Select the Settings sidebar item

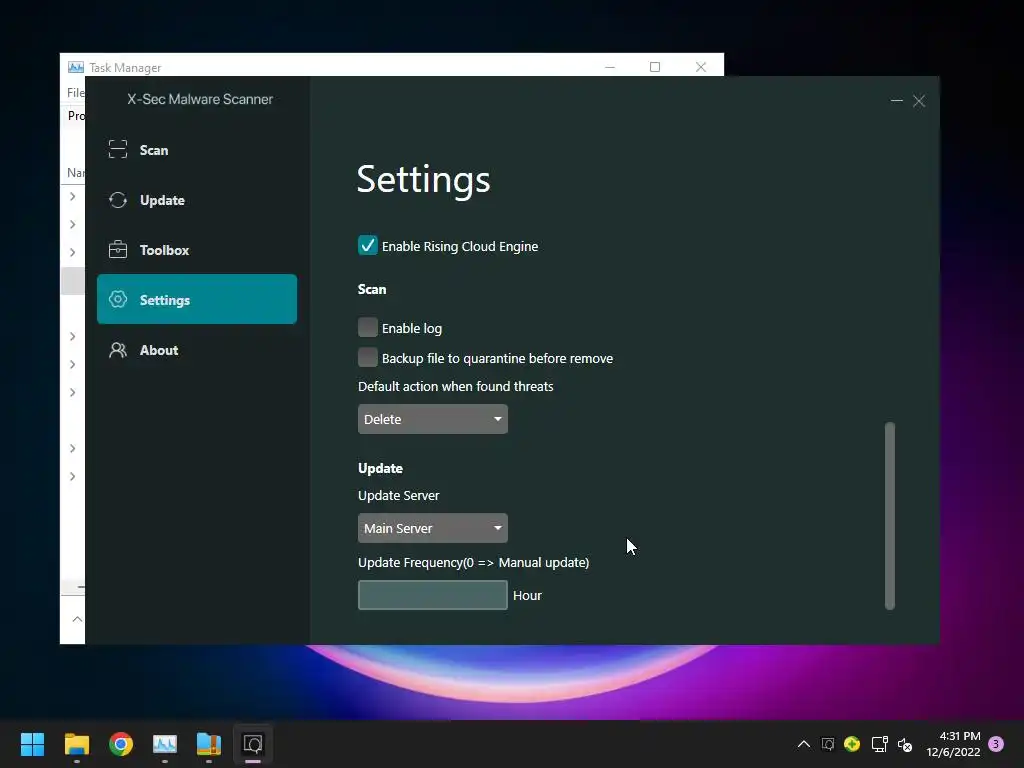(197, 299)
